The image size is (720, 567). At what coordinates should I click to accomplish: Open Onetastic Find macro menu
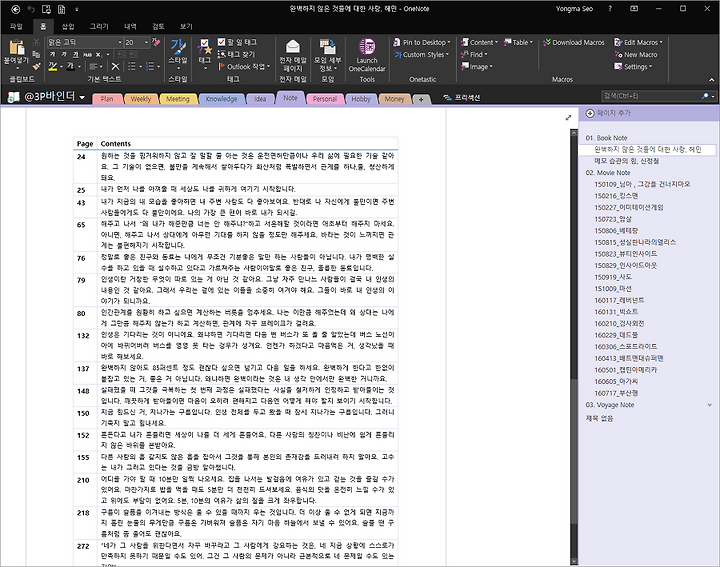click(x=474, y=55)
